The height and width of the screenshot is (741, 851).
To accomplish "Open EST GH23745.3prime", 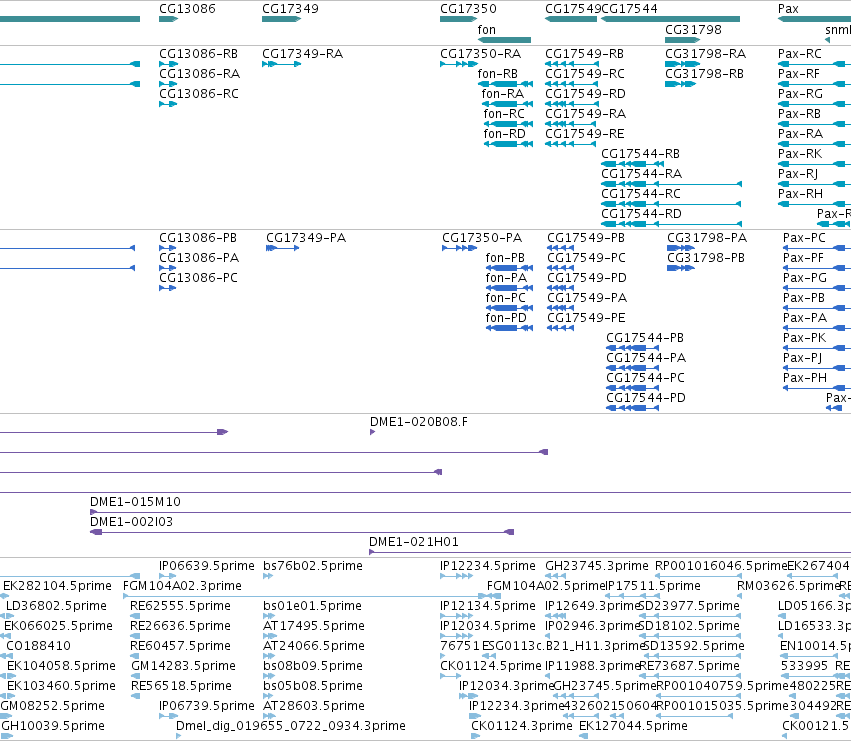I will tap(597, 566).
